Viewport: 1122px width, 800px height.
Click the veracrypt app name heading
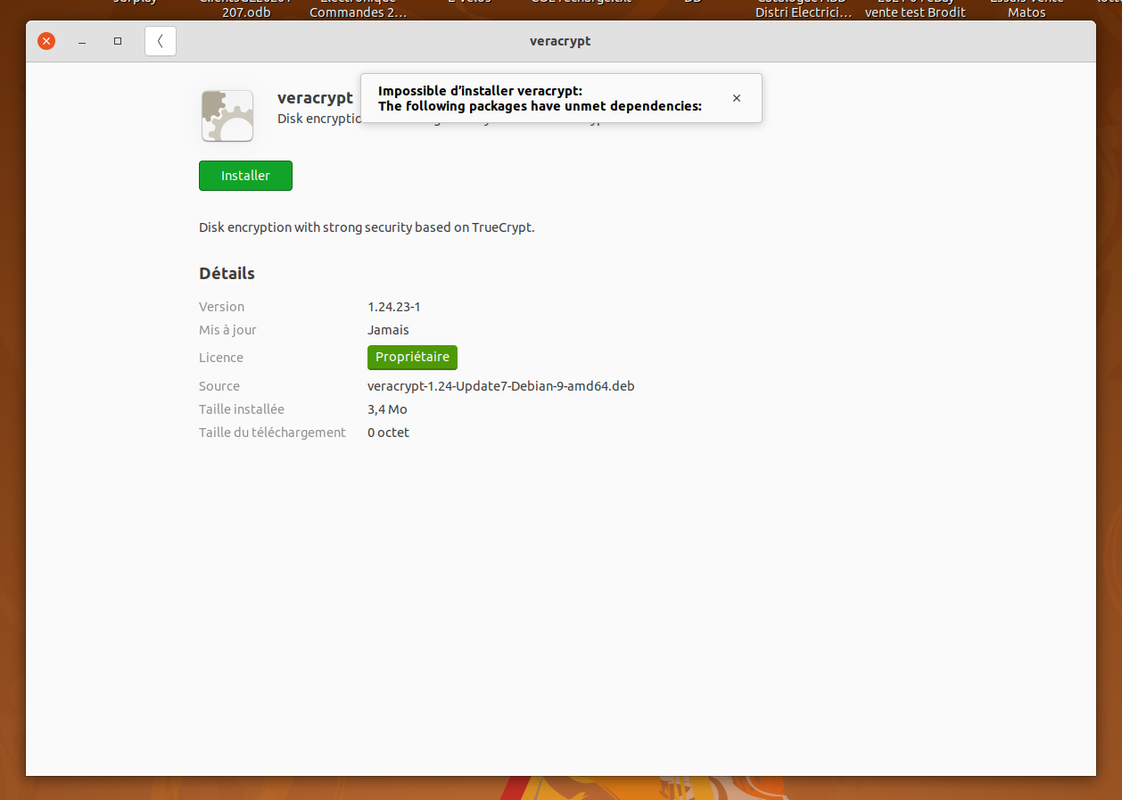pos(315,97)
